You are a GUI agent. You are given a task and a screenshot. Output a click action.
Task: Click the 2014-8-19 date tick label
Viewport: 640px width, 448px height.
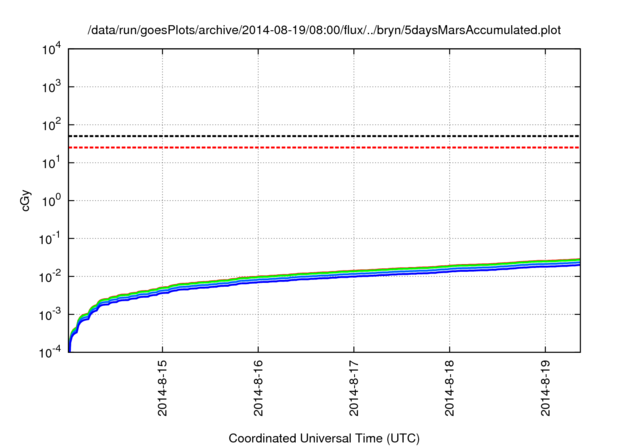pyautogui.click(x=545, y=388)
